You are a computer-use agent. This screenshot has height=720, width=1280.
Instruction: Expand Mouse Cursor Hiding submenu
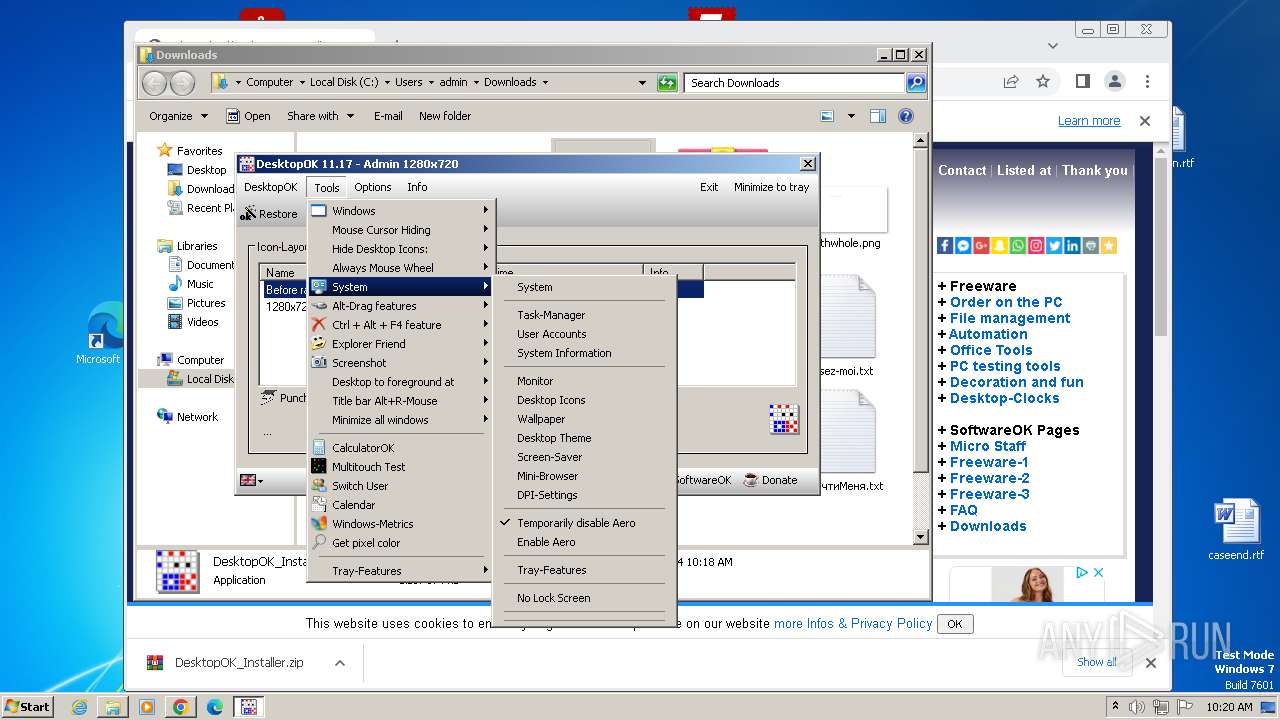click(x=401, y=230)
